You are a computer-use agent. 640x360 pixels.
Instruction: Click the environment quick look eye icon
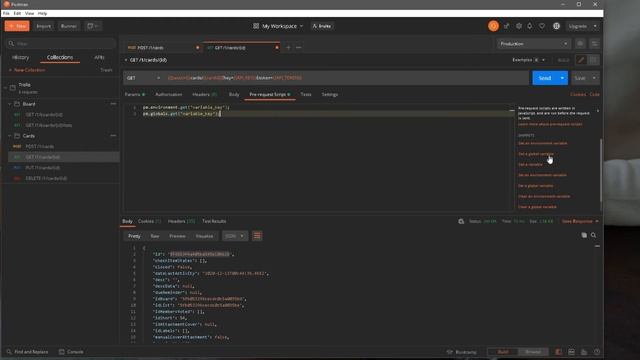(x=580, y=44)
